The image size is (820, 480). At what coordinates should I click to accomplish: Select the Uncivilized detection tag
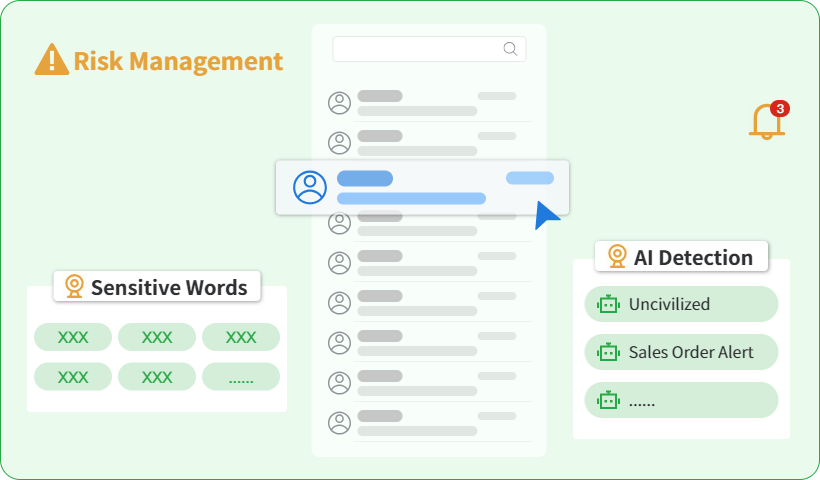[681, 304]
